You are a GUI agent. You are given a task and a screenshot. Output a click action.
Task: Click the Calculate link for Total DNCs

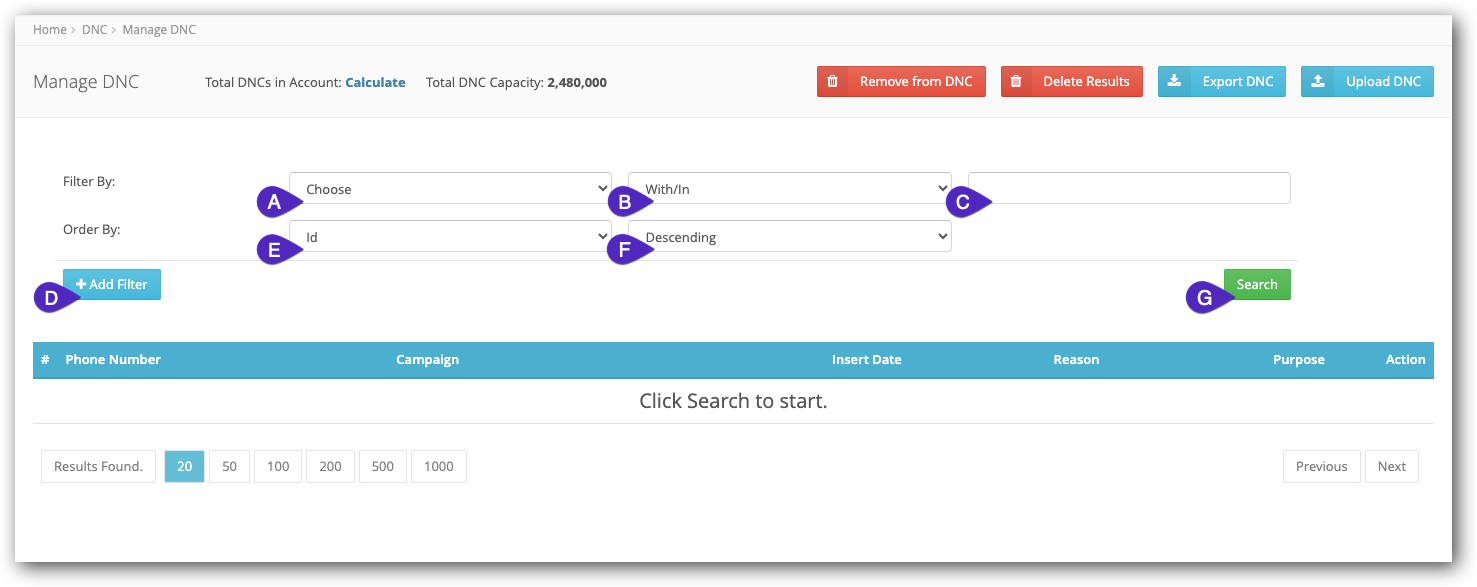pos(375,82)
